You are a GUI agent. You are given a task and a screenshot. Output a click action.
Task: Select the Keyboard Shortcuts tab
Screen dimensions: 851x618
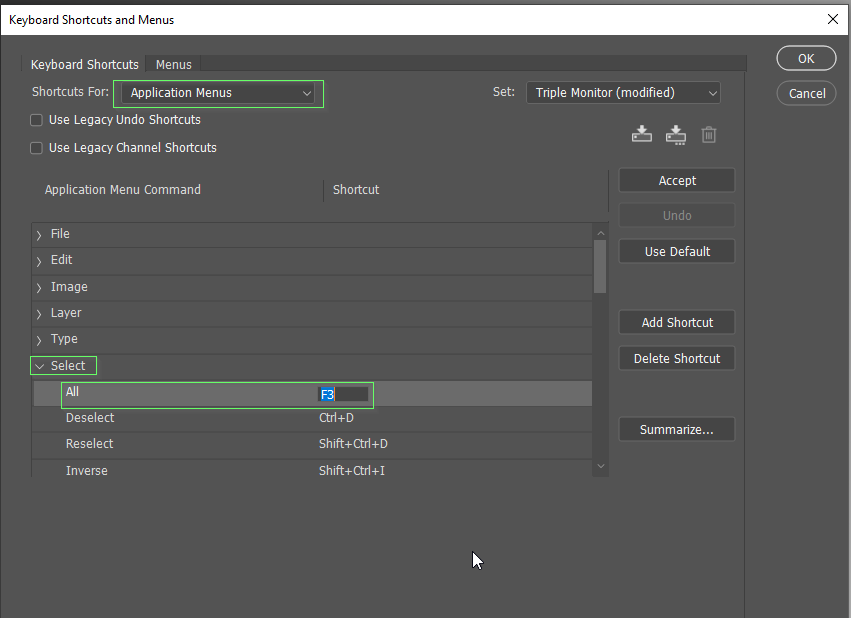(84, 64)
